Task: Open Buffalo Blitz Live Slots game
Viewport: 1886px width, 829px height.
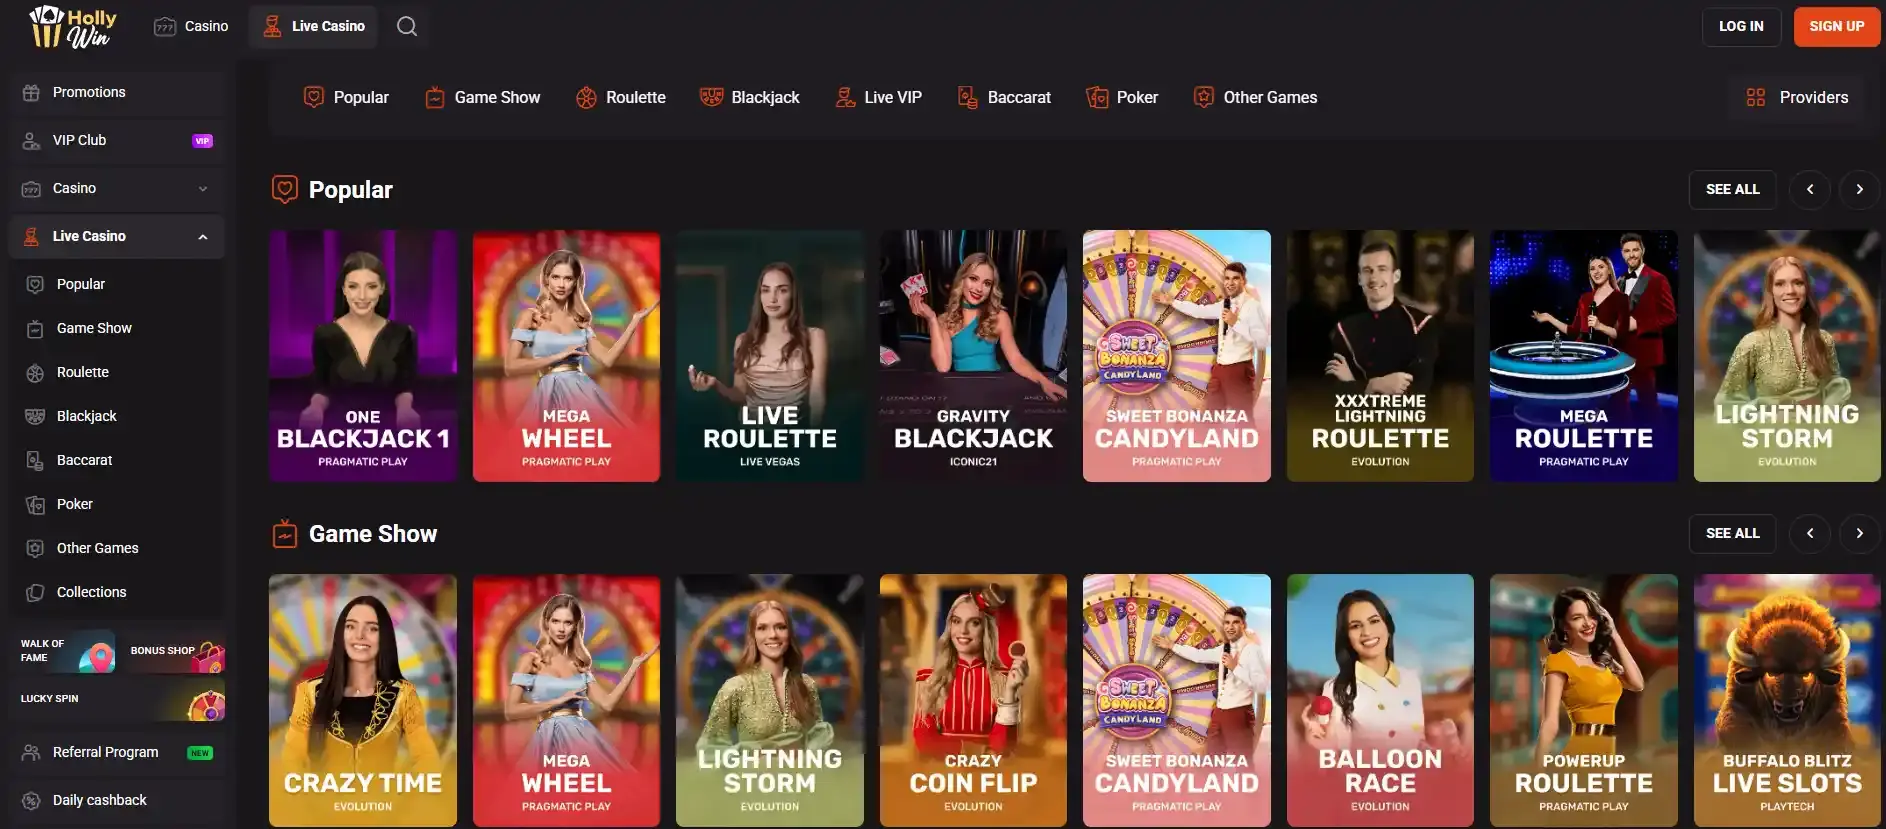Action: pyautogui.click(x=1787, y=700)
